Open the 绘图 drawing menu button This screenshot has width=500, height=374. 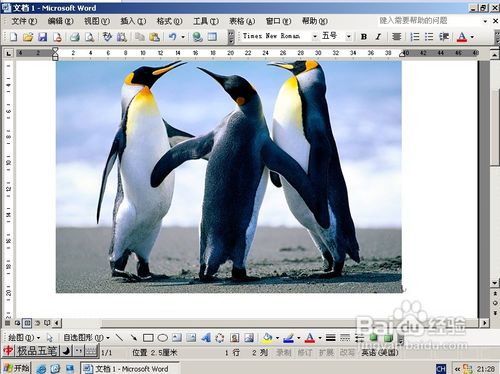click(x=24, y=338)
